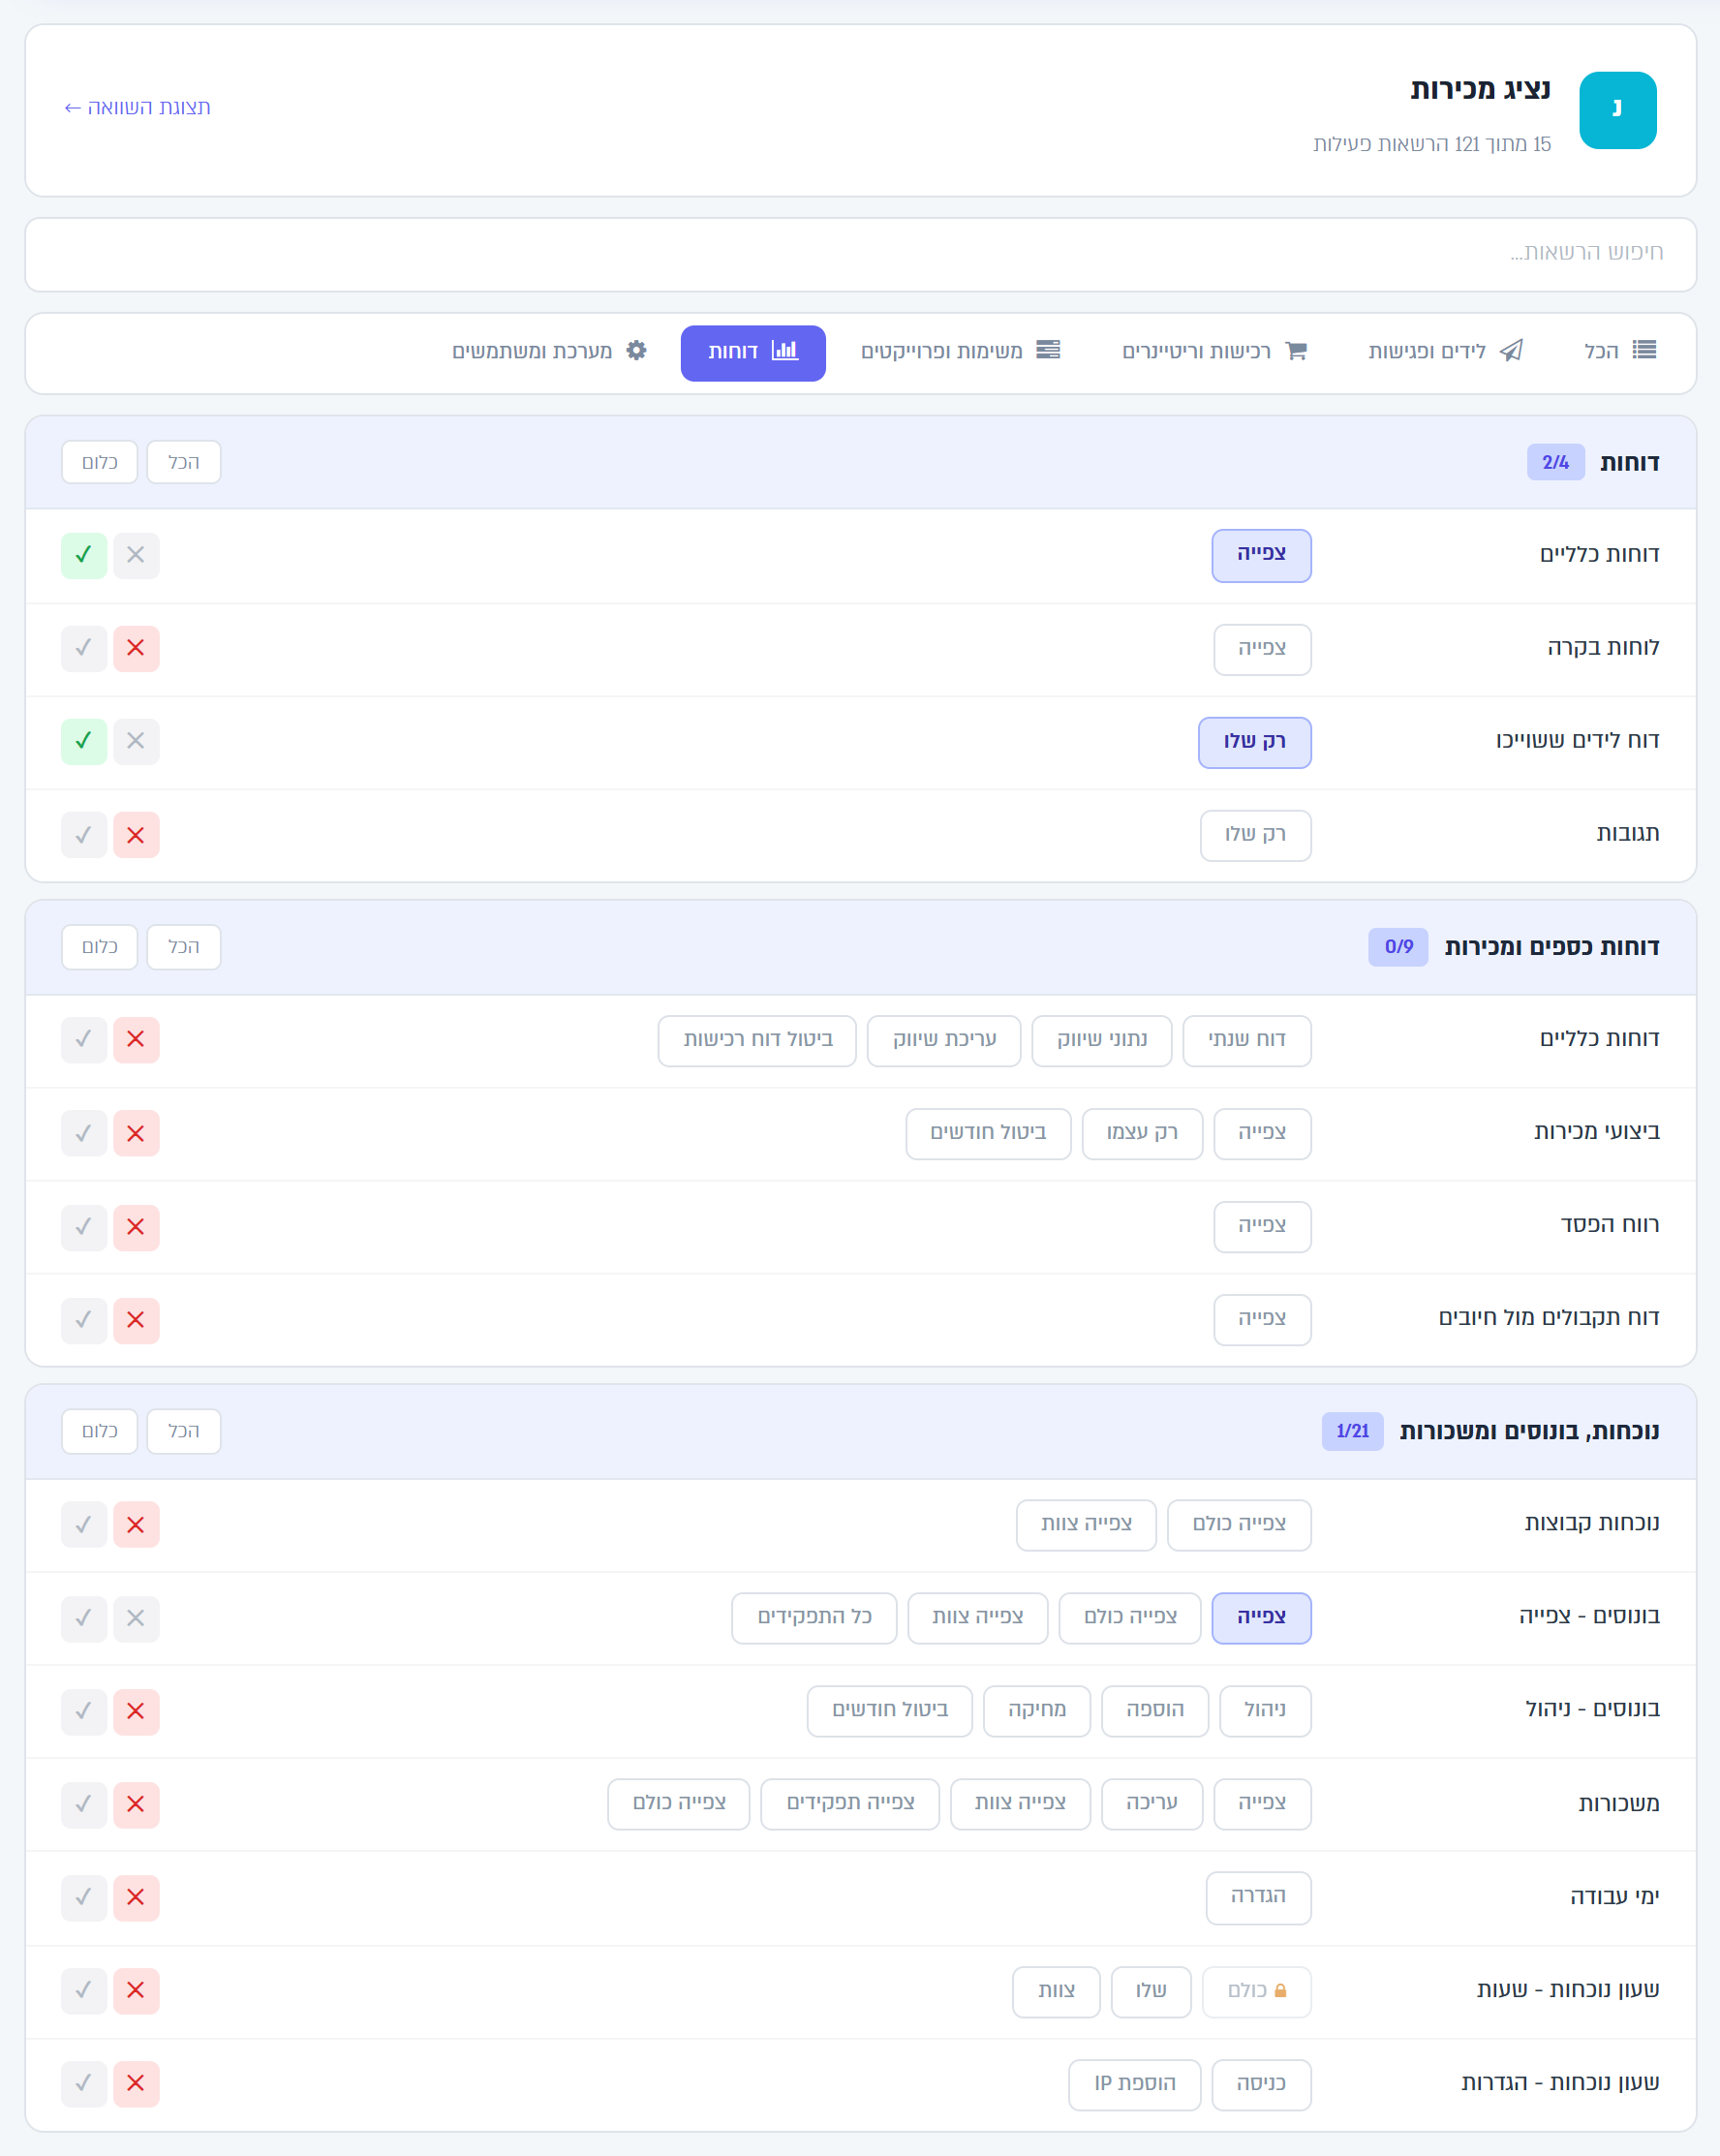Image resolution: width=1720 pixels, height=2156 pixels.
Task: Deny ימי עבודה row with red X
Action: tap(136, 1897)
